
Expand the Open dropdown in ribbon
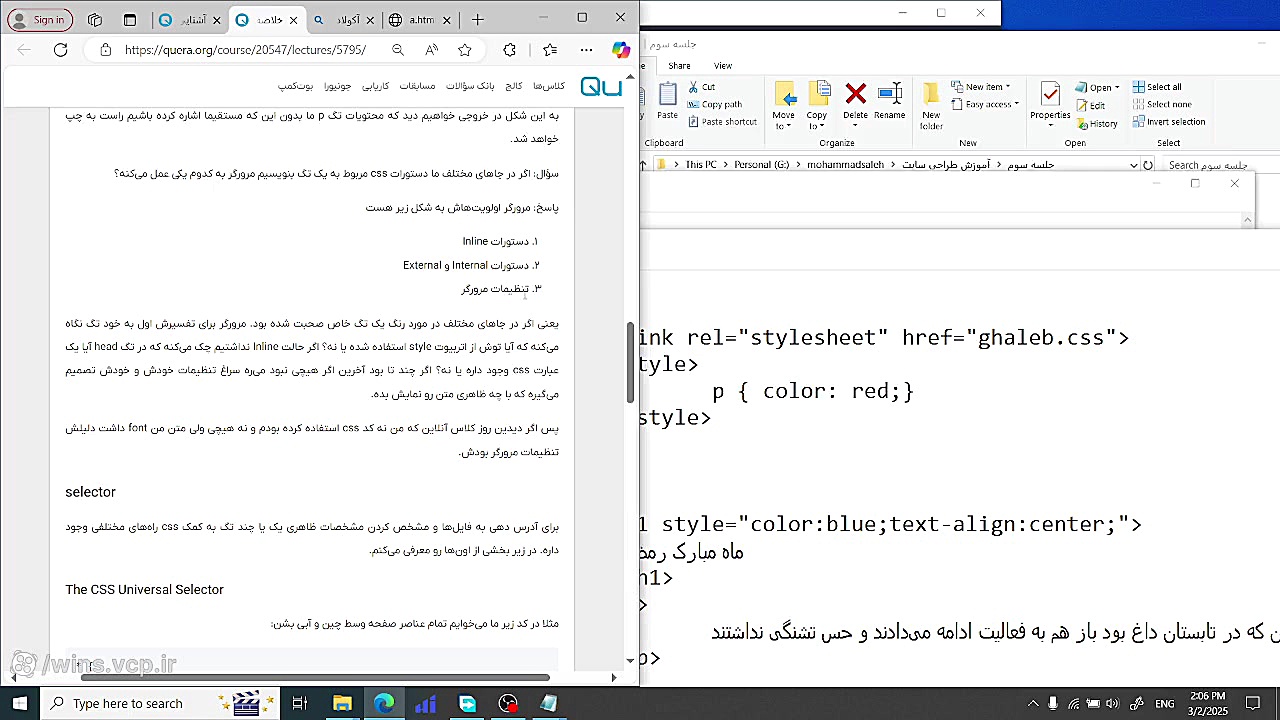pos(1097,87)
